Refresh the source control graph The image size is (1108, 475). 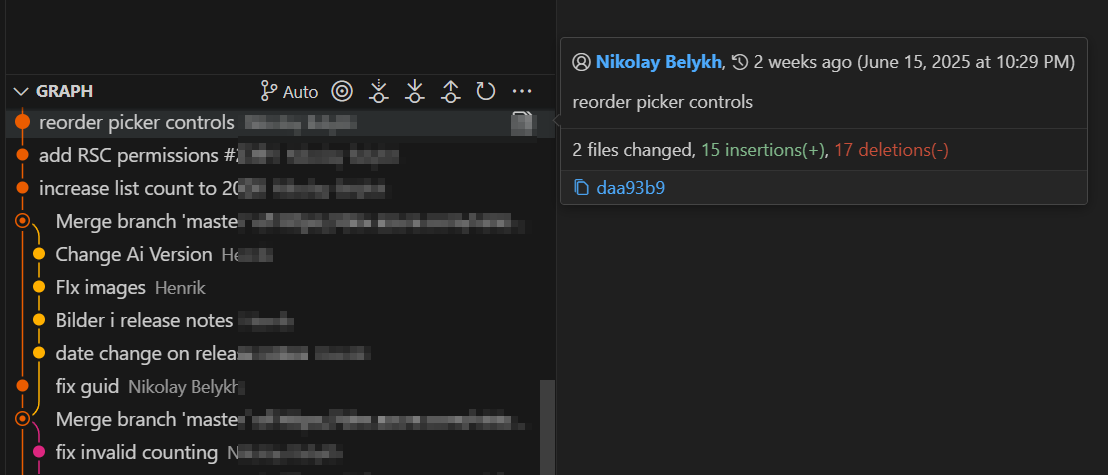pos(486,92)
